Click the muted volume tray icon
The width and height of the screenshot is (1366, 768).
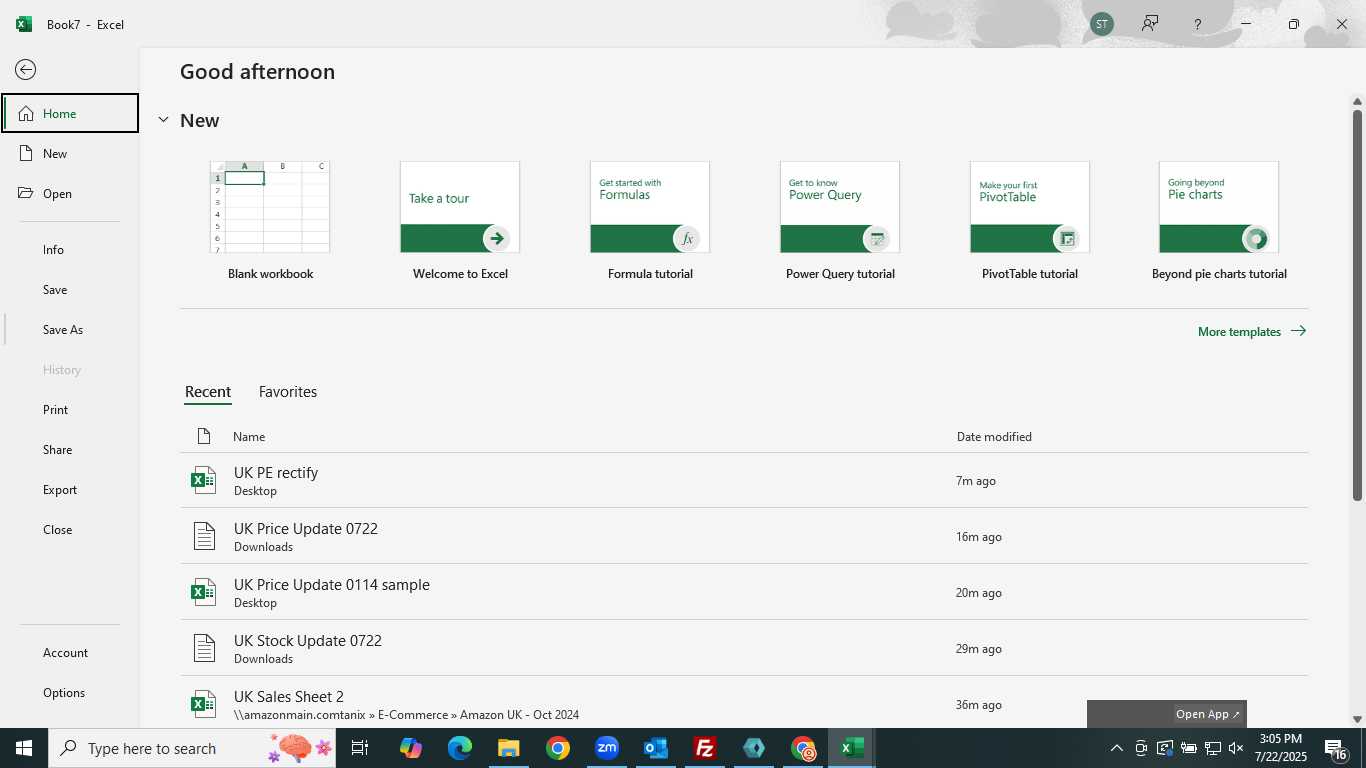click(x=1236, y=748)
